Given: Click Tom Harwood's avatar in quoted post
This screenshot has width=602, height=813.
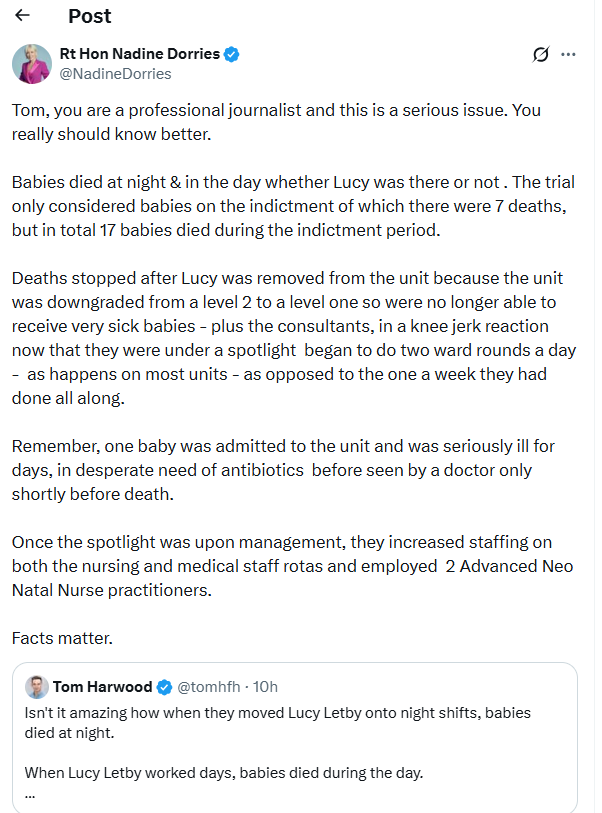Looking at the screenshot, I should tap(37, 687).
